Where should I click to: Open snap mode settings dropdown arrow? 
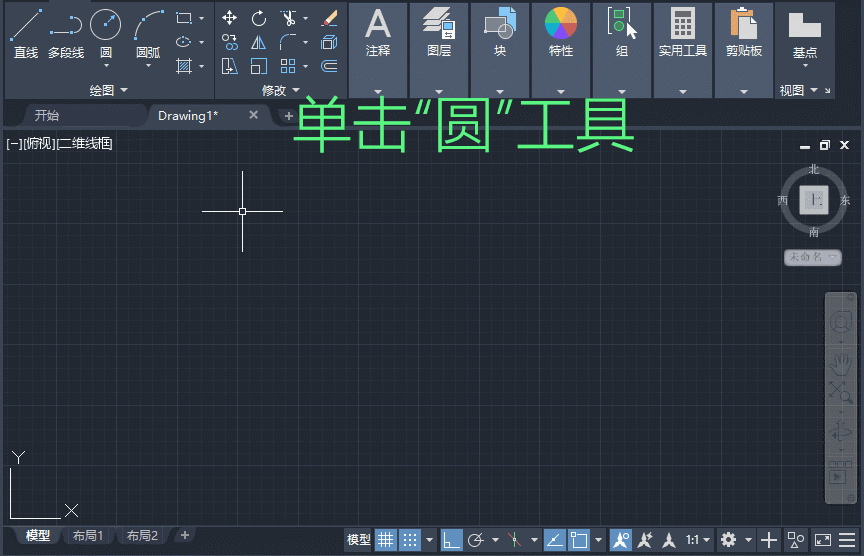429,540
